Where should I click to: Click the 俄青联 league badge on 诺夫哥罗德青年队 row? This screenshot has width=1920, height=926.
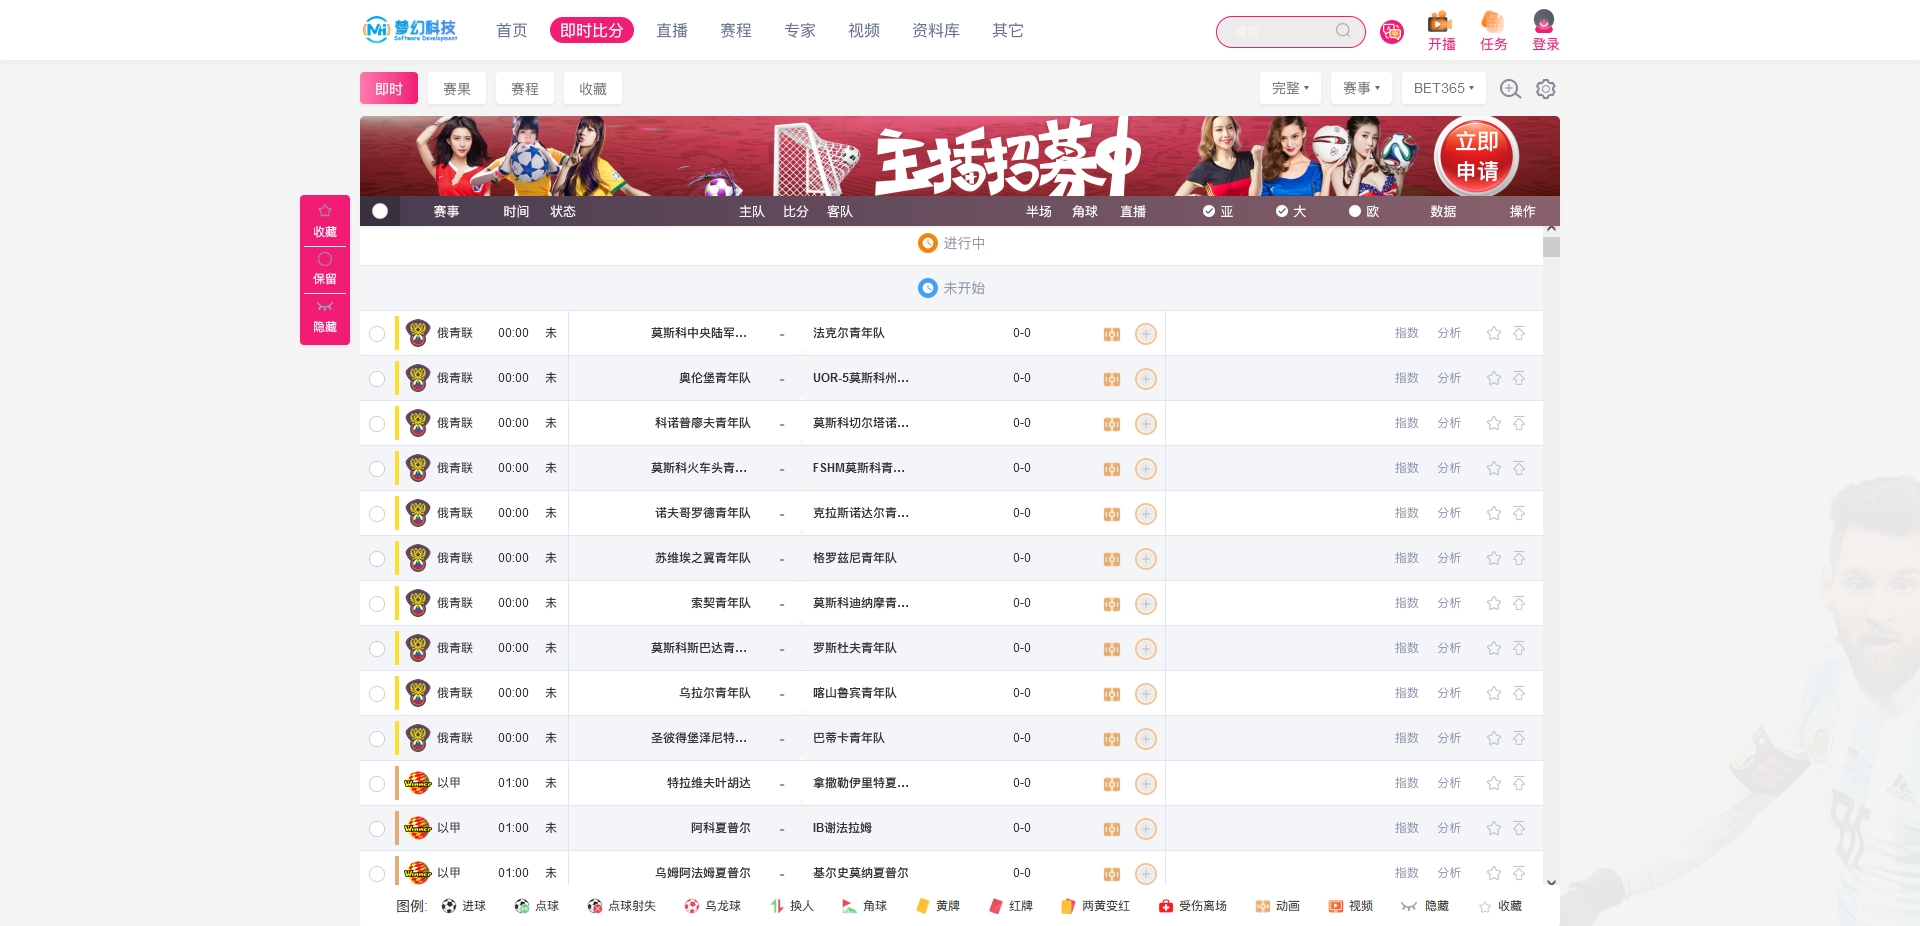(418, 513)
